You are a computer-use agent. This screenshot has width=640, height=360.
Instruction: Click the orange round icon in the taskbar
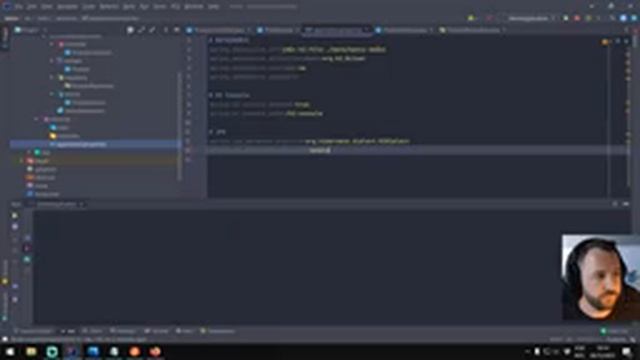(x=134, y=352)
